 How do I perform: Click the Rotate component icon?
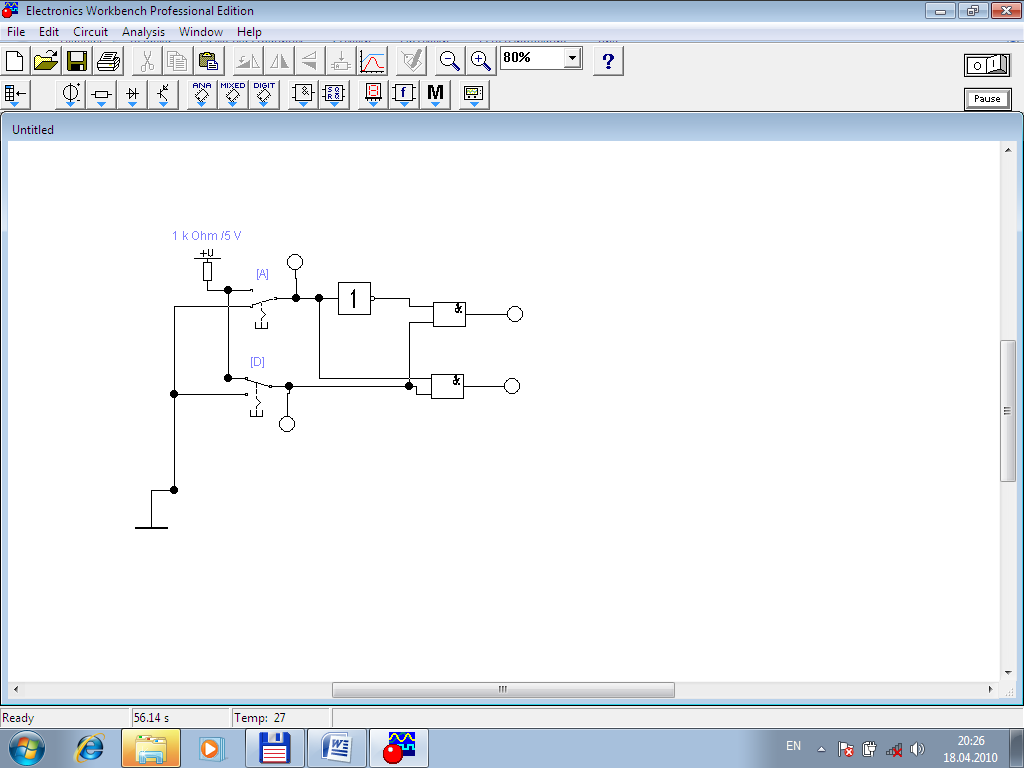click(248, 61)
